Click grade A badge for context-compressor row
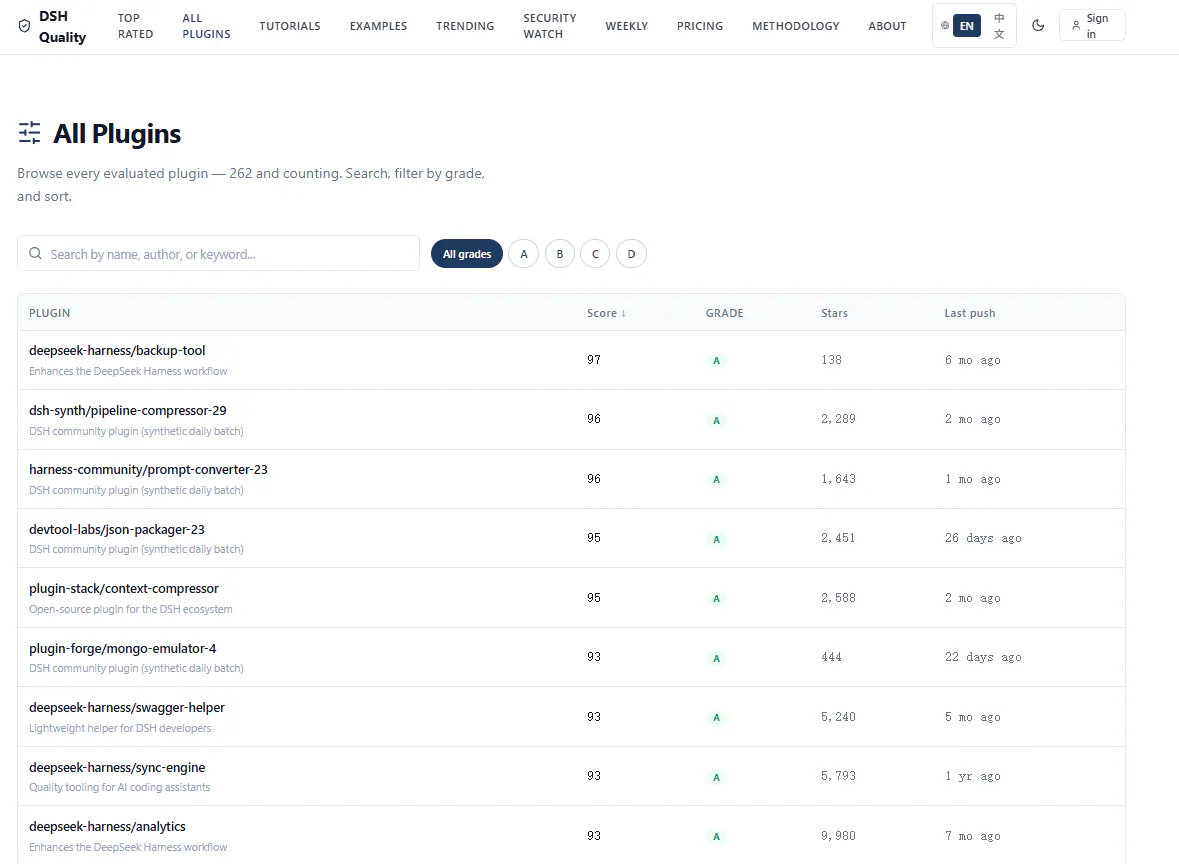Viewport: 1179px width, 864px height. 716,598
